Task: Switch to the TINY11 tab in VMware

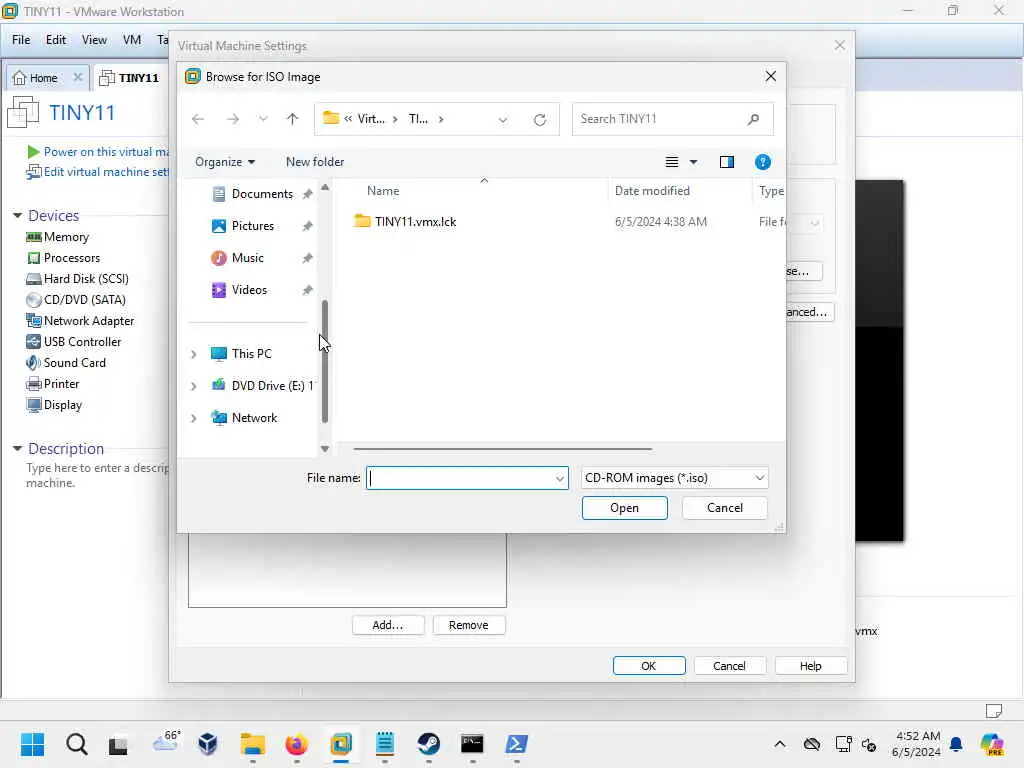Action: (x=129, y=78)
